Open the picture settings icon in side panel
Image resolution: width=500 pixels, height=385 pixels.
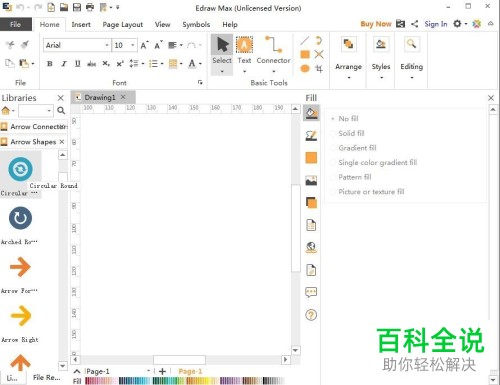(311, 180)
